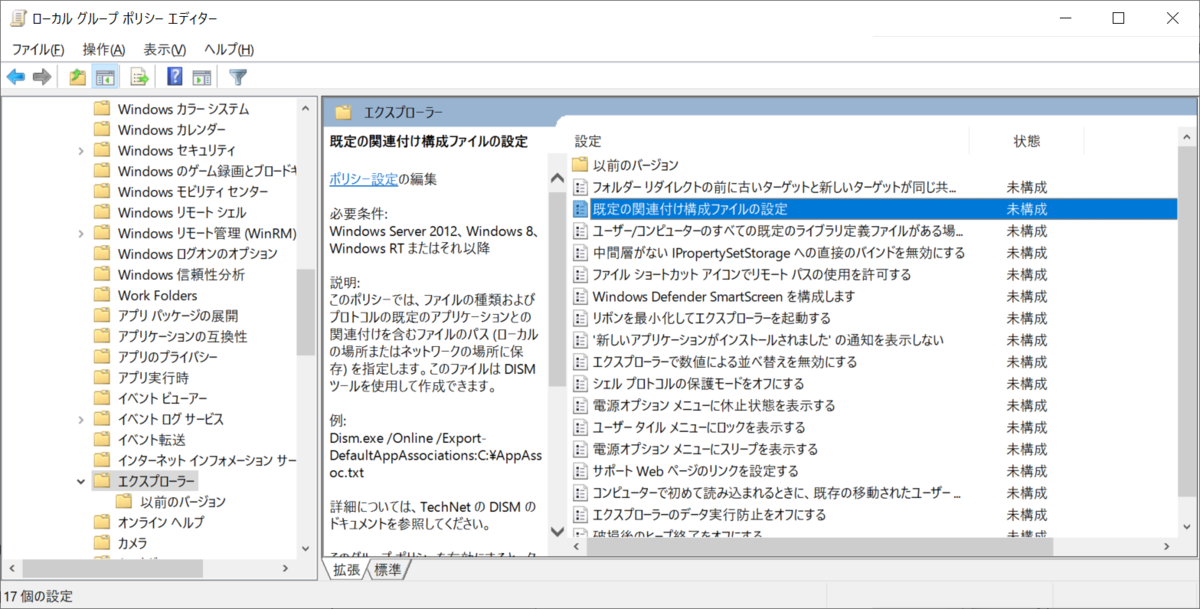Switch to the 標準 tab
Screen dimensions: 1200x609
tap(386, 569)
